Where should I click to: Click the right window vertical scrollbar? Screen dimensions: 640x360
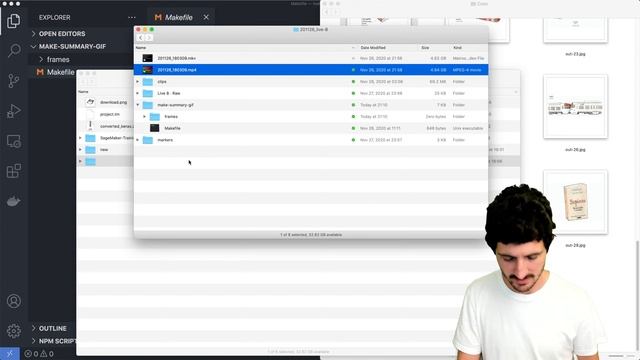[x=637, y=295]
